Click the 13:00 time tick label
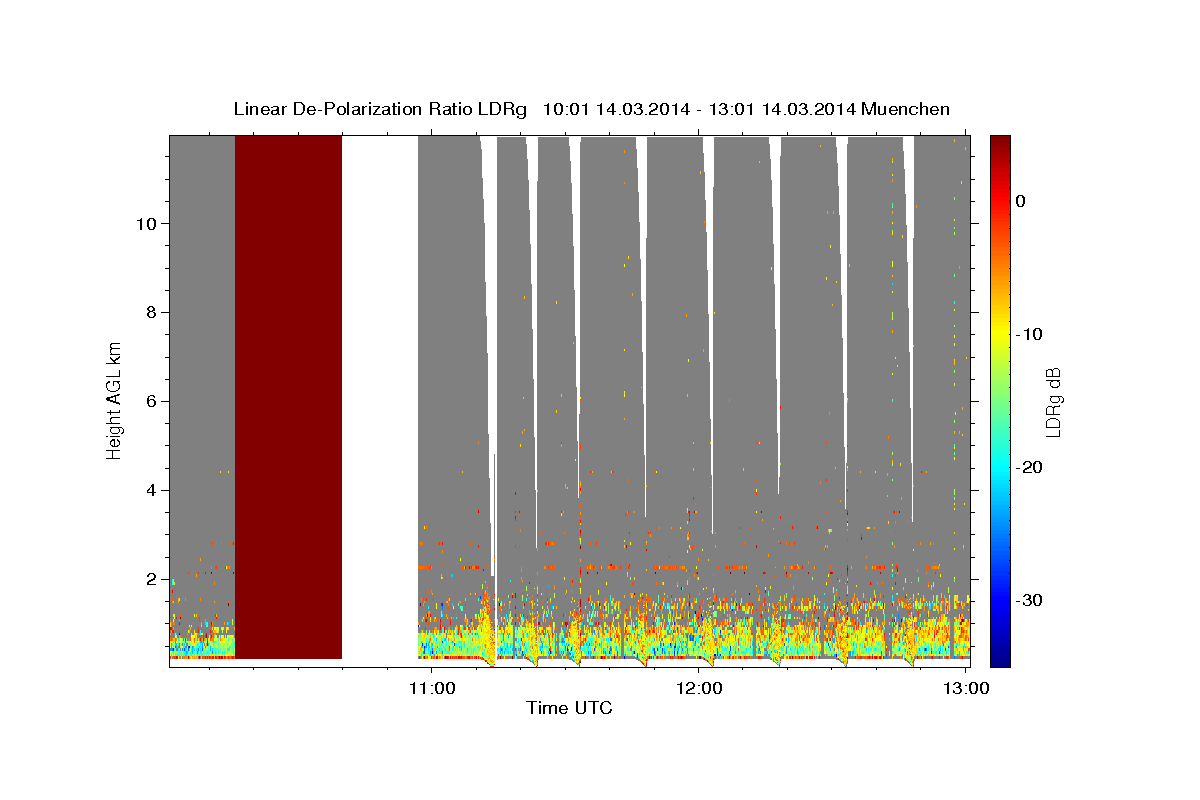The image size is (1200, 800). point(967,688)
